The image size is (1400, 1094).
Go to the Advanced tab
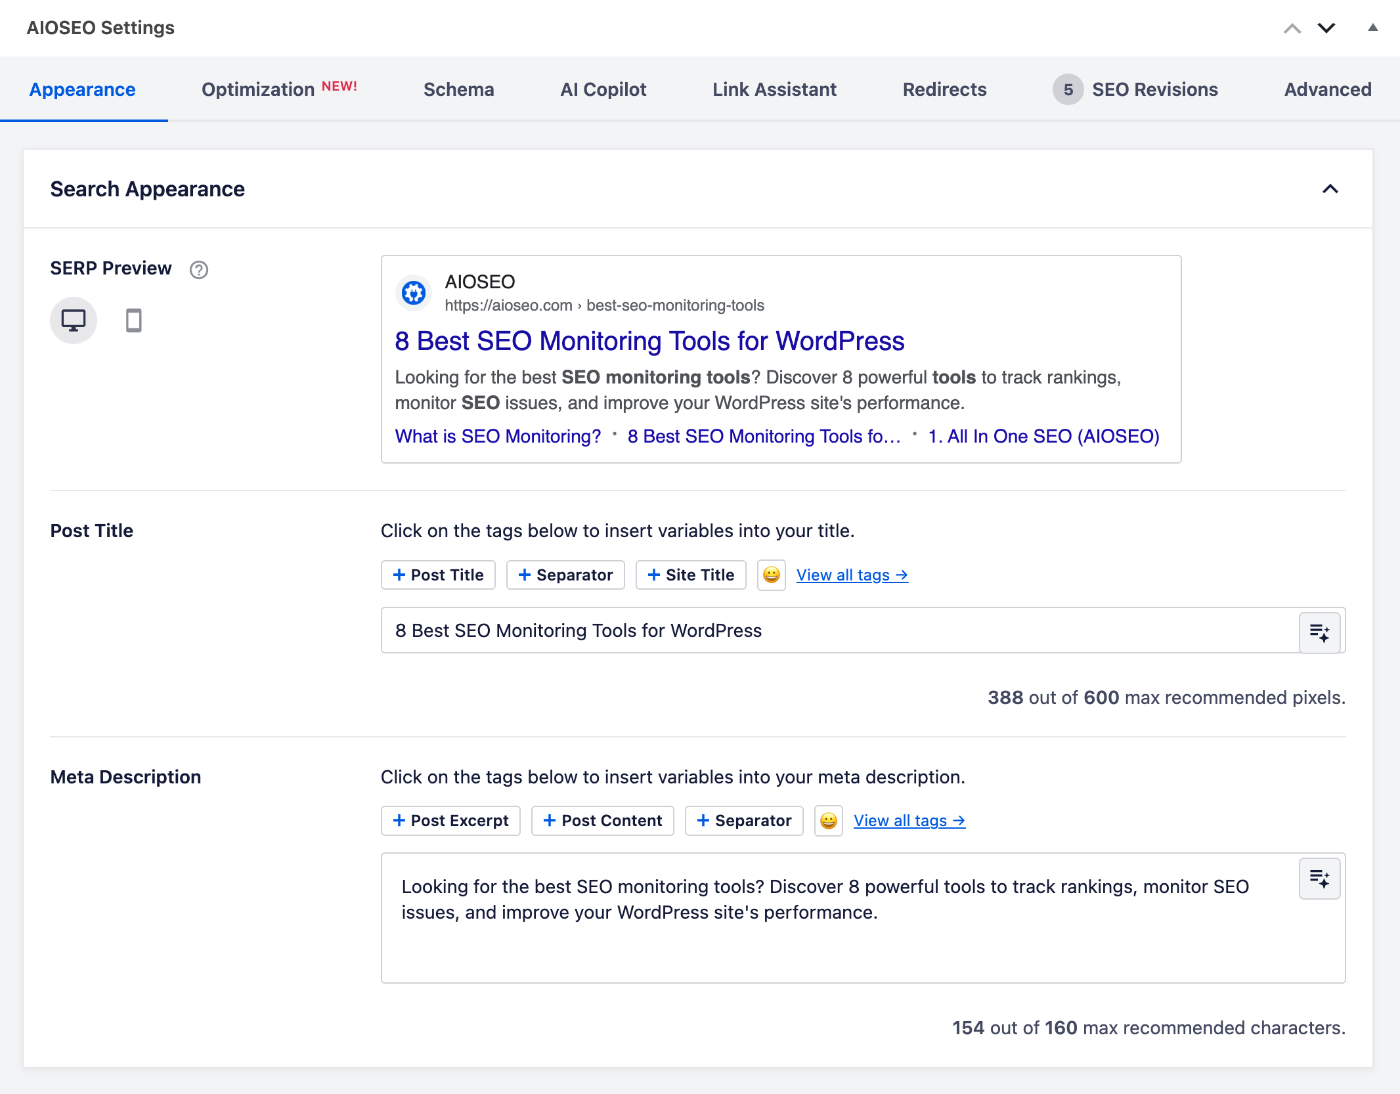1328,90
